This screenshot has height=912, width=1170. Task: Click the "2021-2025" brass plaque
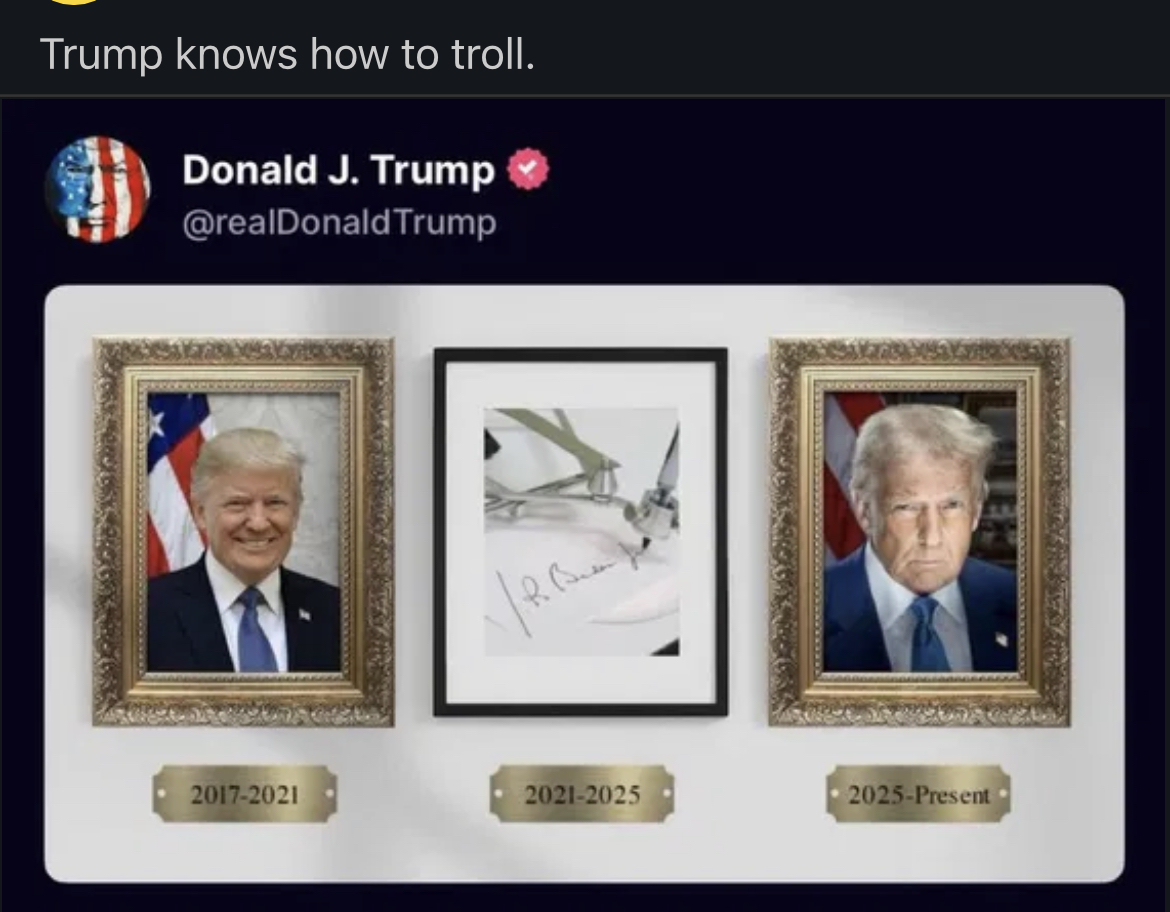pos(582,794)
